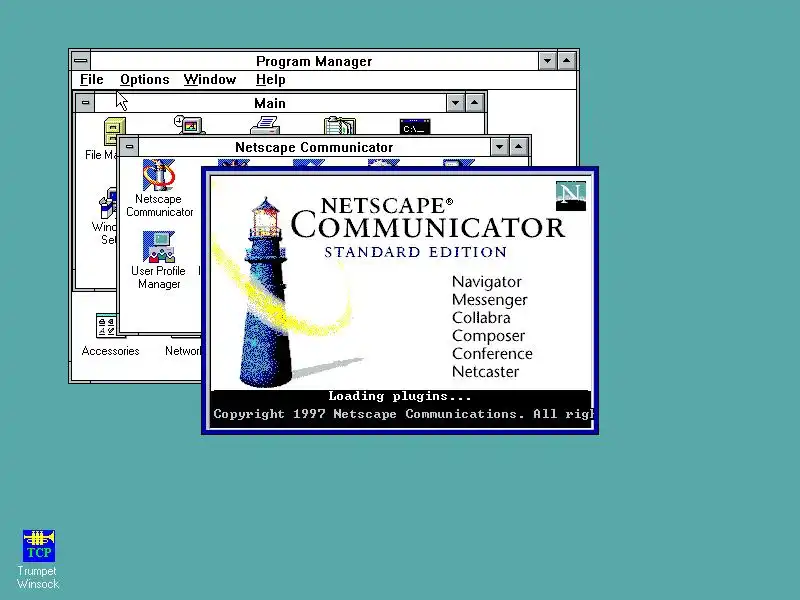The image size is (800, 600).
Task: Maximize the Netscape Communicator group window
Action: [x=518, y=147]
